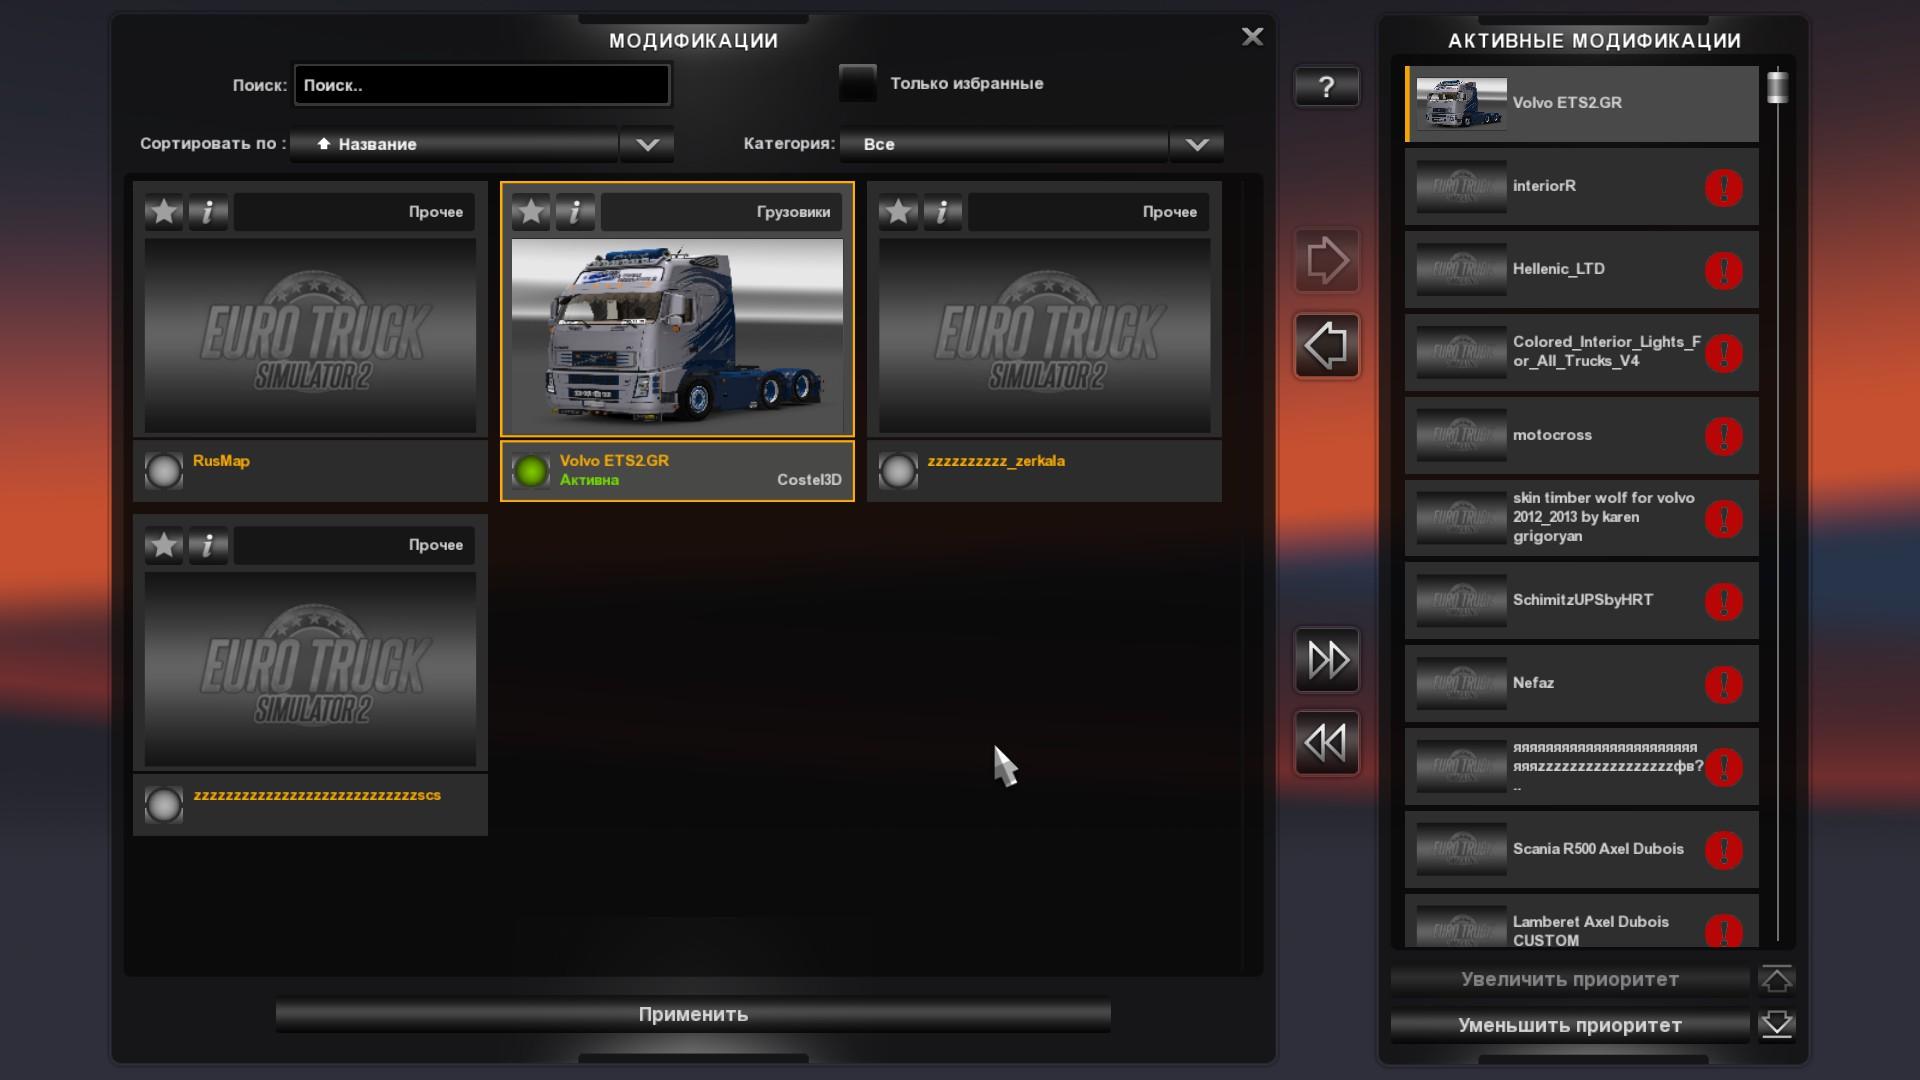This screenshot has width=1920, height=1080.
Task: Open the Категория Все dropdown
Action: [x=1196, y=144]
